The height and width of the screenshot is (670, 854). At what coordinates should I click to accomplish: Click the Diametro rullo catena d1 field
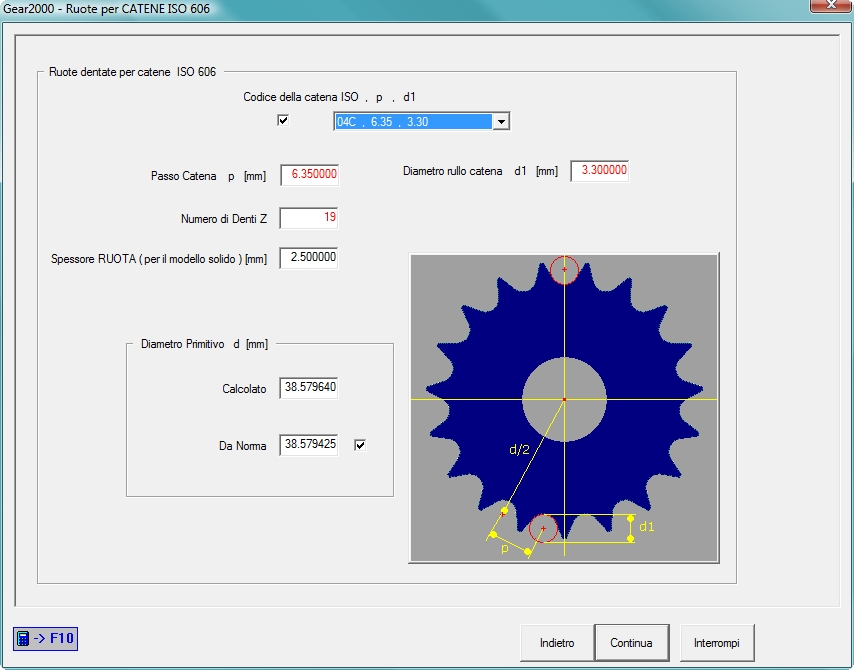[600, 170]
